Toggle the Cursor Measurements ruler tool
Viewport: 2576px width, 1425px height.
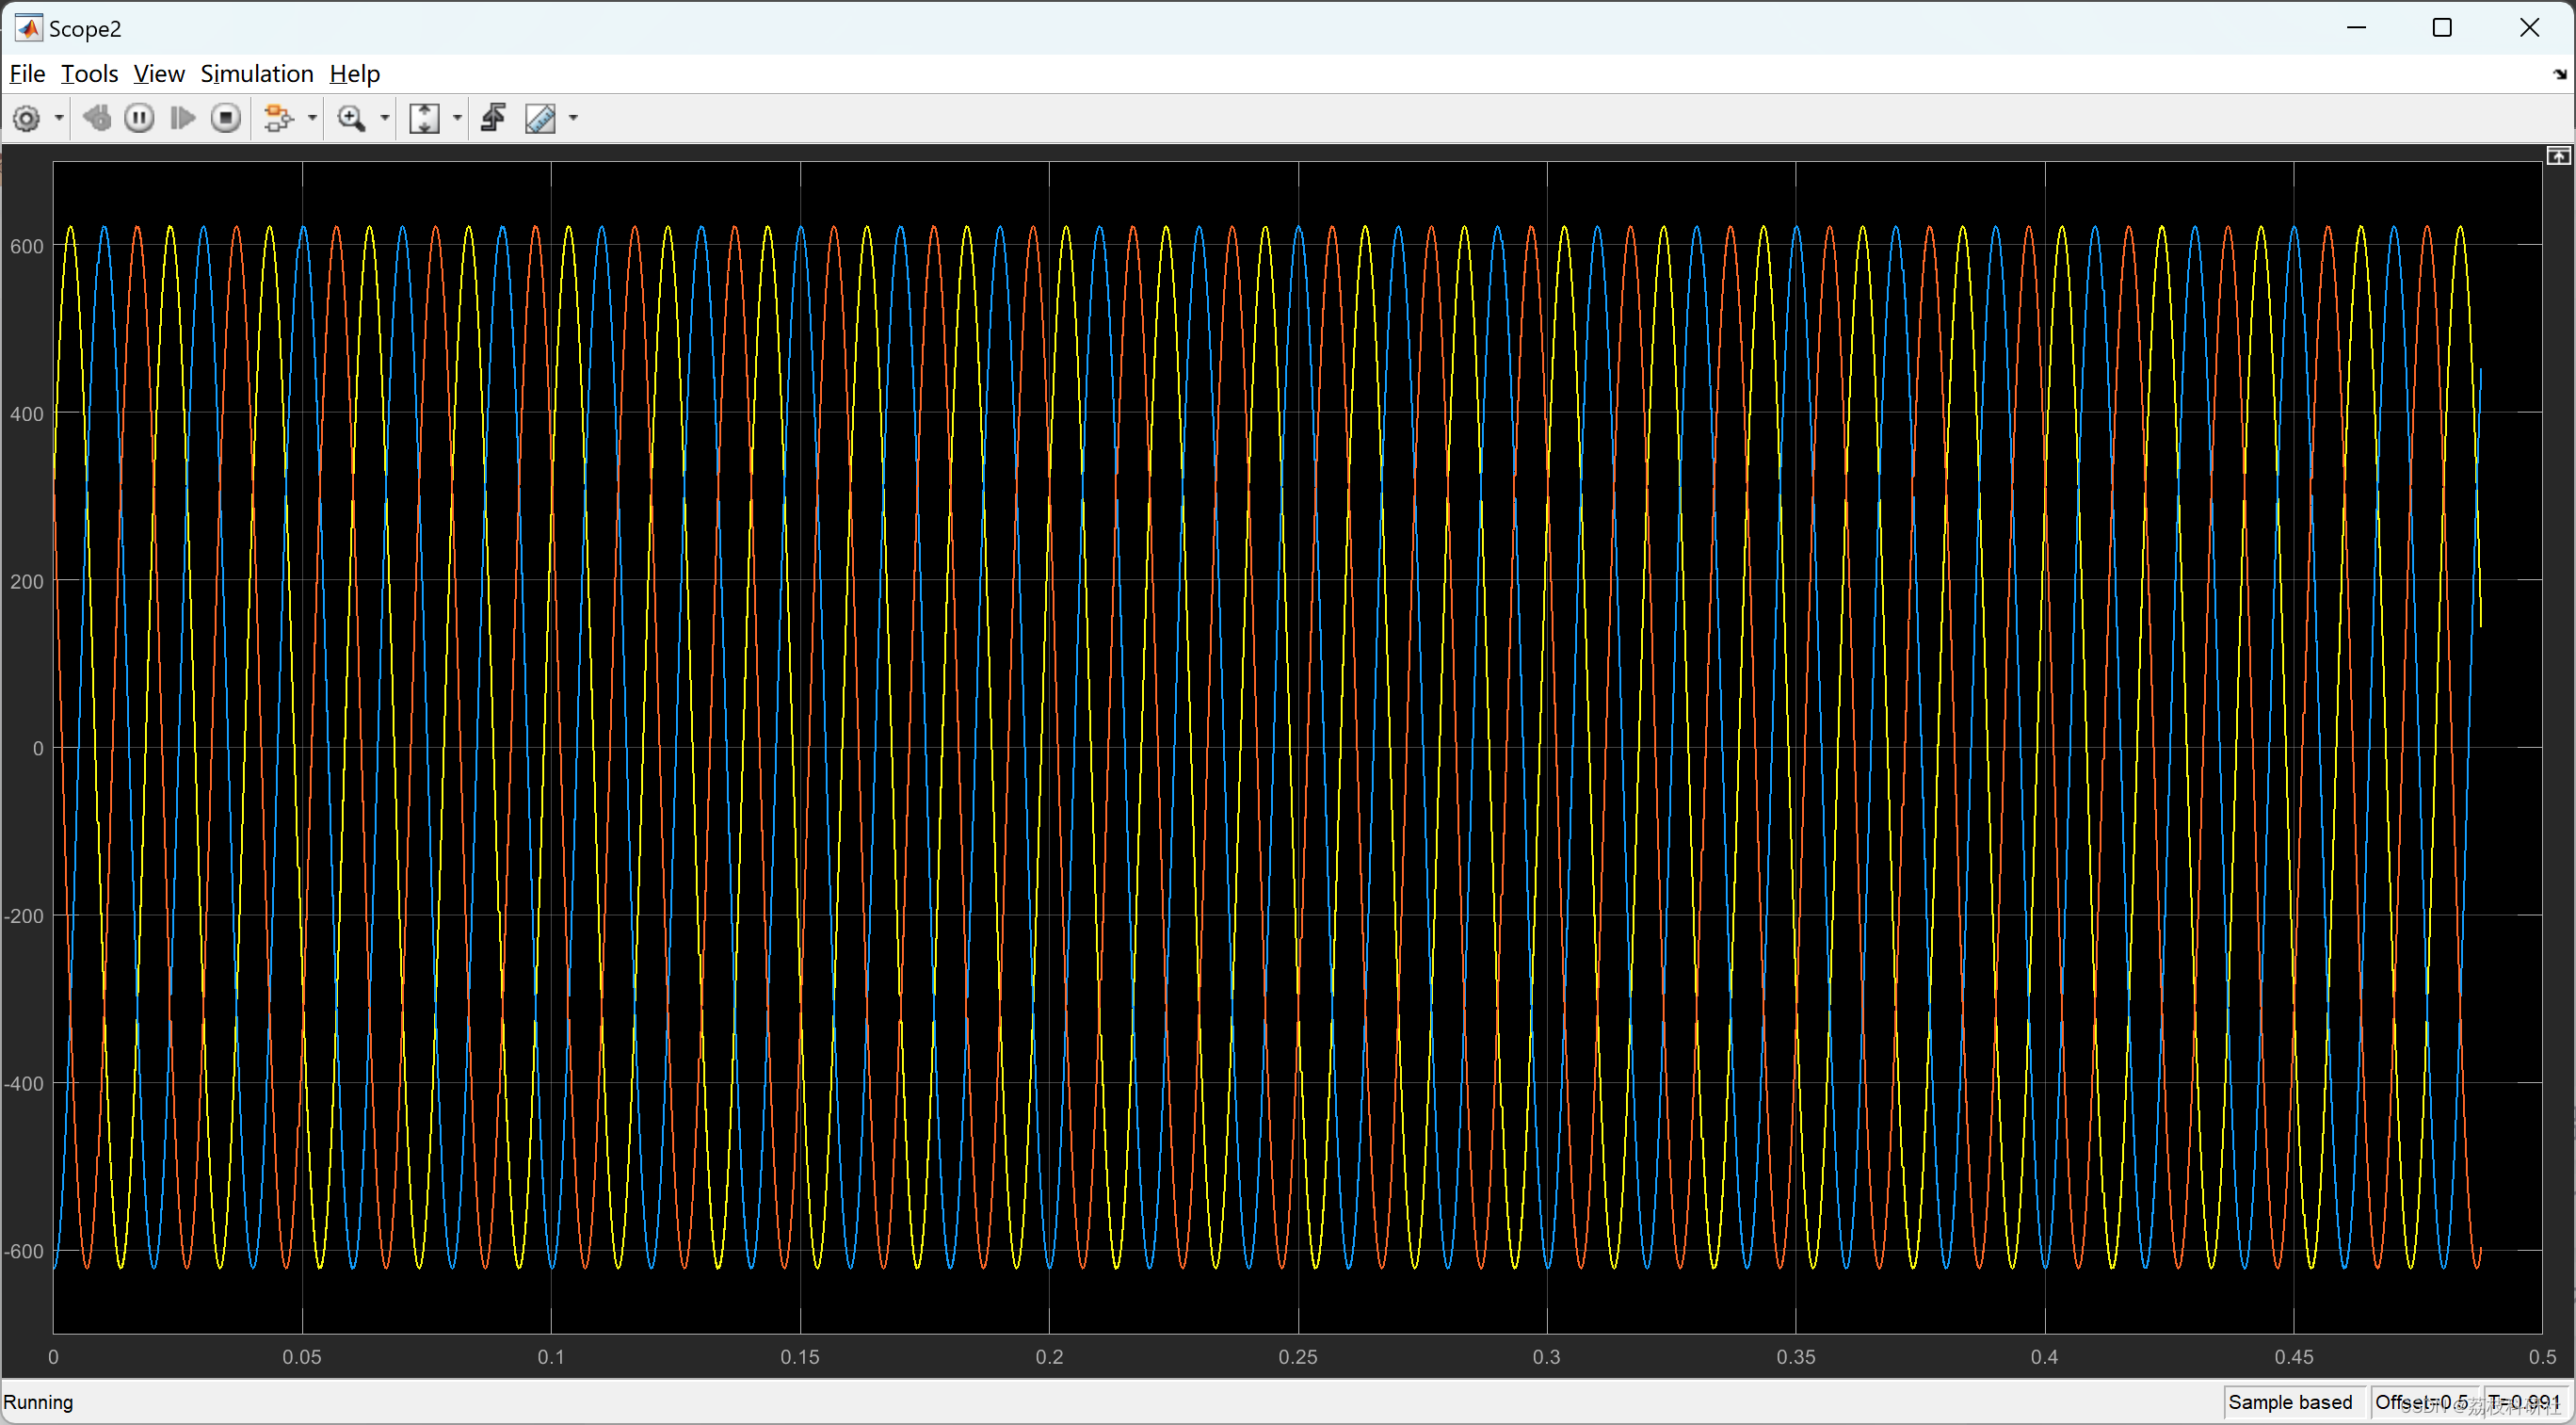tap(541, 119)
